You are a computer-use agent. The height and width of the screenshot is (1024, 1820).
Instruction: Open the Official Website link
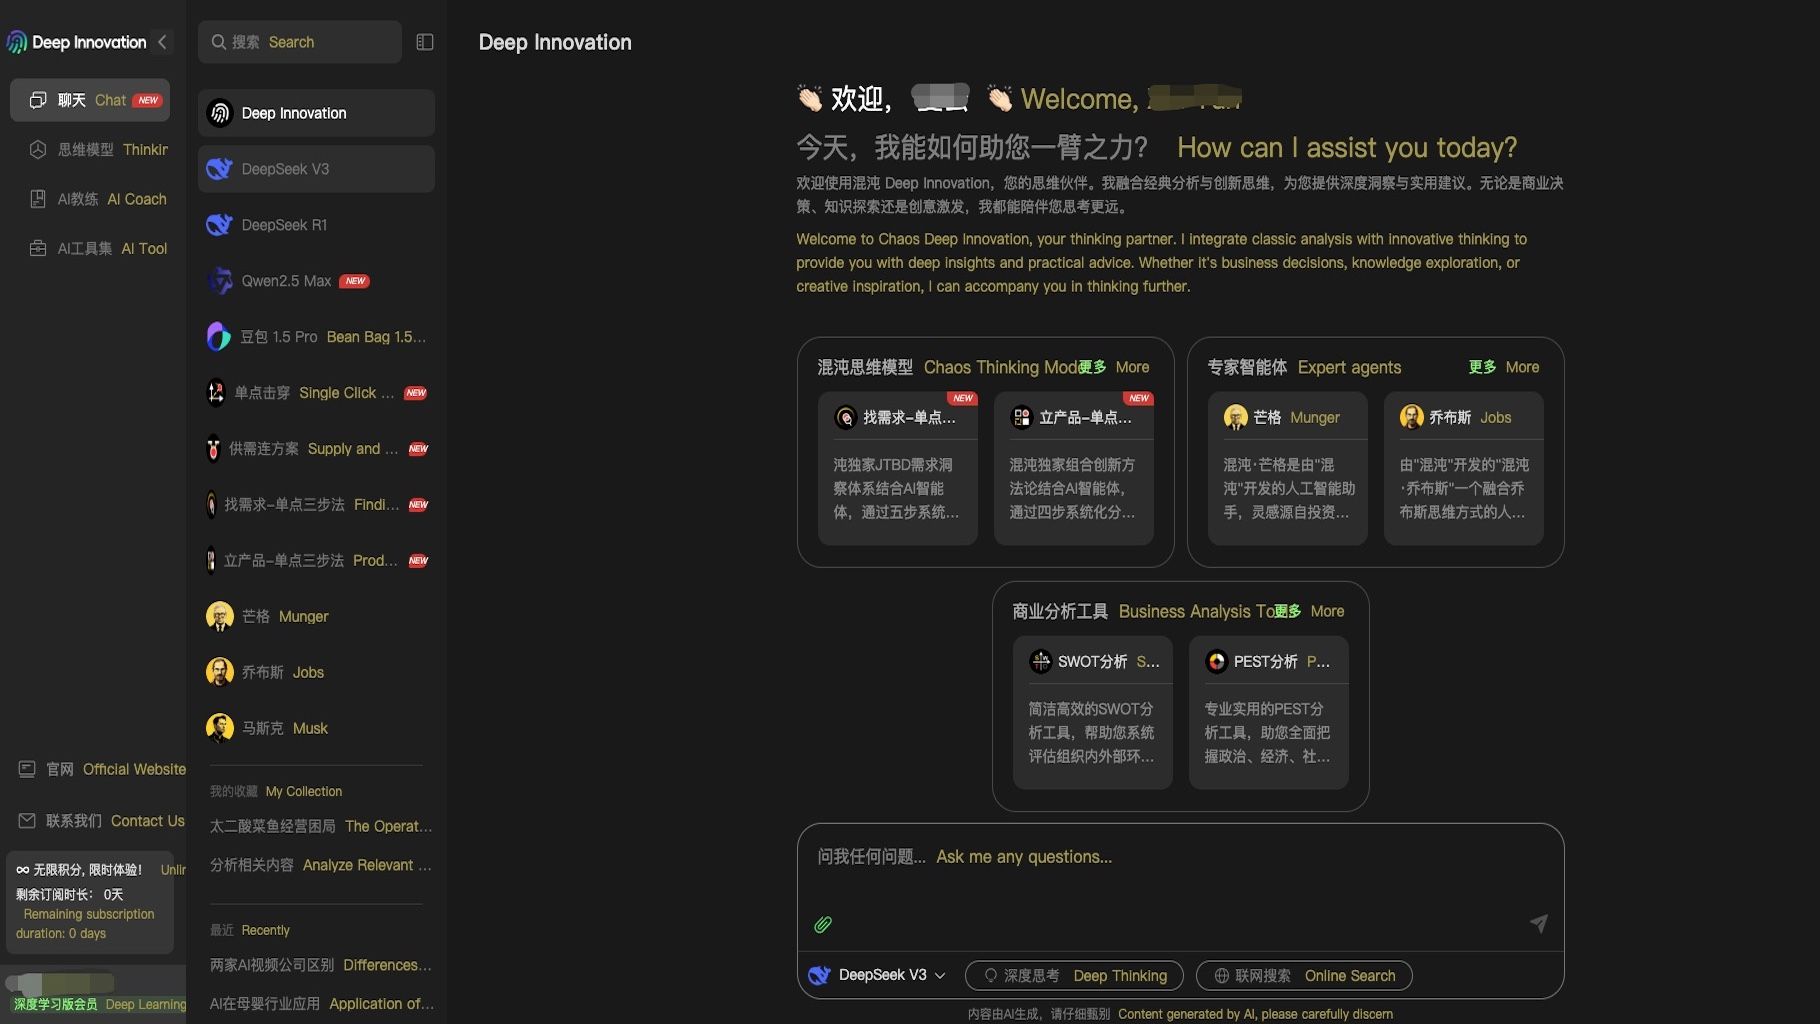103,769
